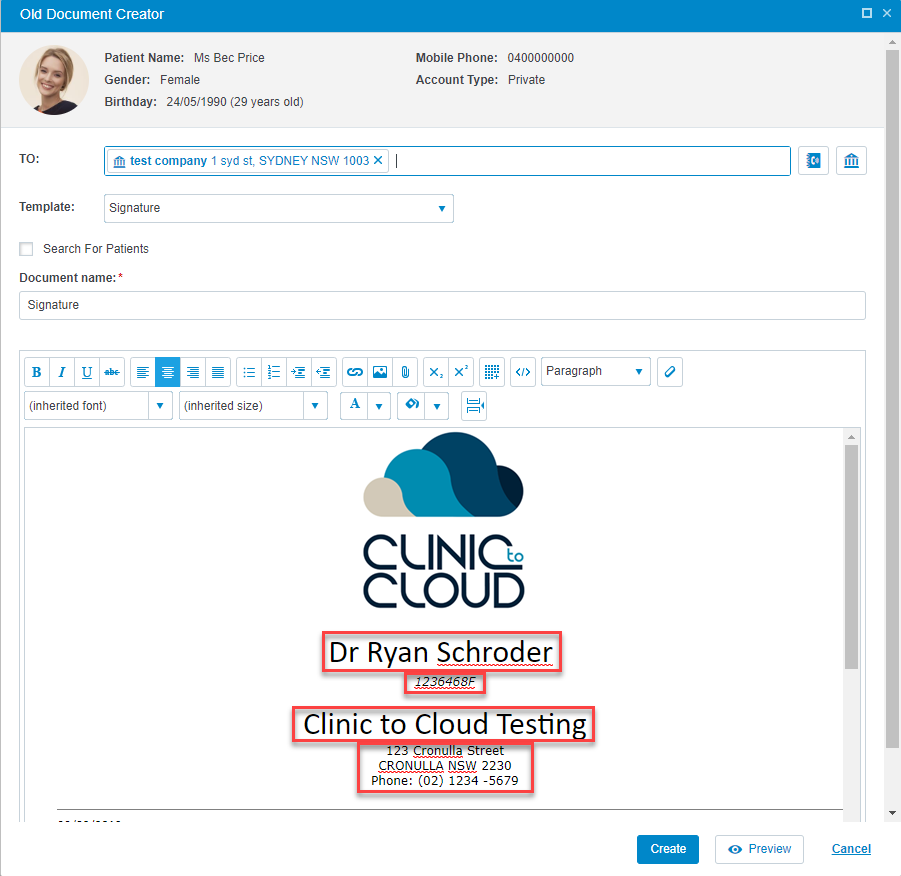Viewport: 901px width, 876px height.
Task: Click the dialog's main vertical scrollbar
Action: [892, 399]
